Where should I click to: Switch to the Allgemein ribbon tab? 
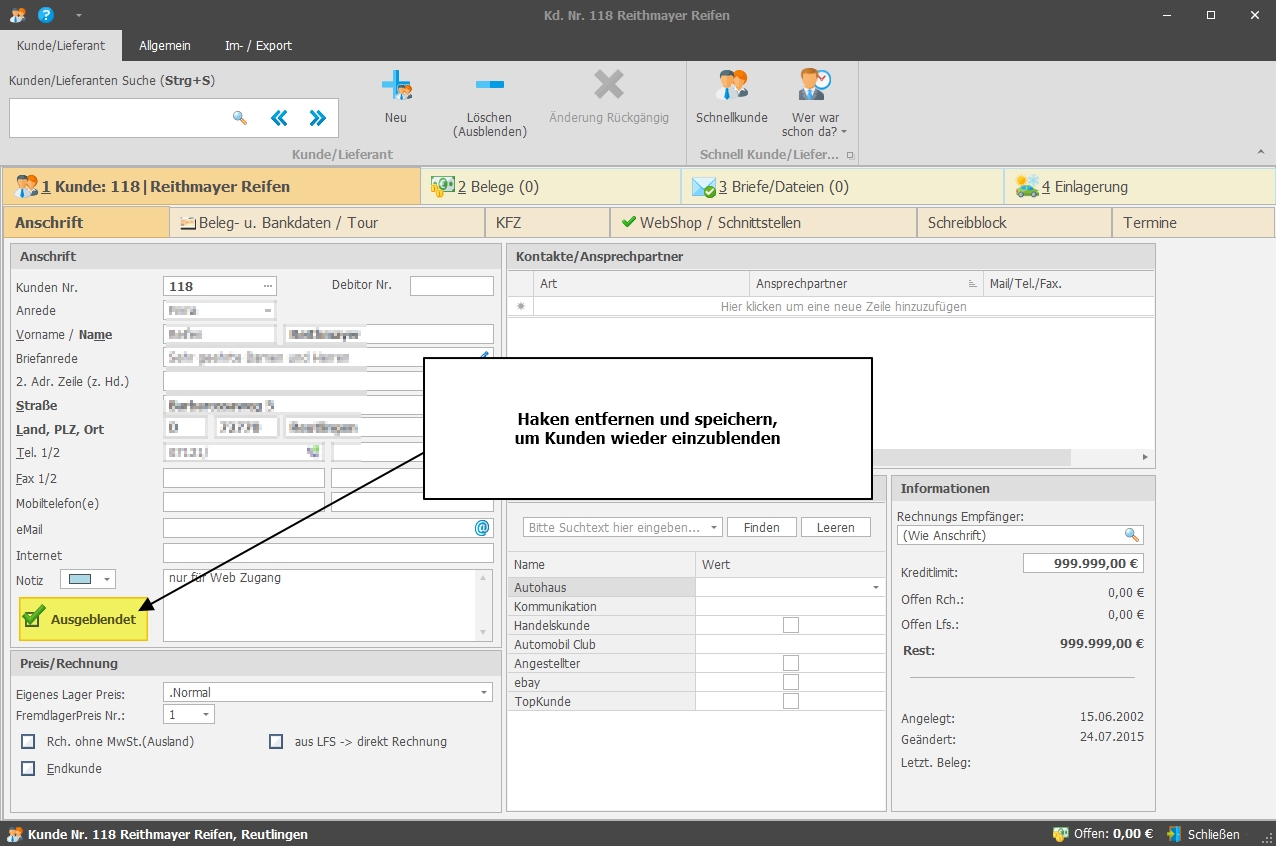pyautogui.click(x=166, y=46)
